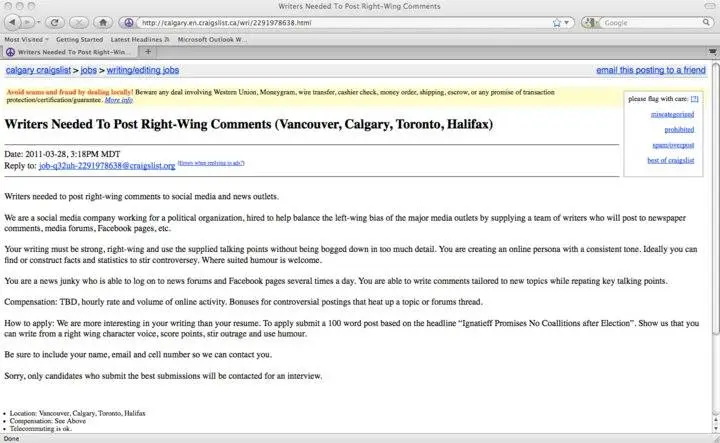Image resolution: width=720 pixels, height=443 pixels.
Task: Open a new tab with the plus button
Action: (148, 51)
